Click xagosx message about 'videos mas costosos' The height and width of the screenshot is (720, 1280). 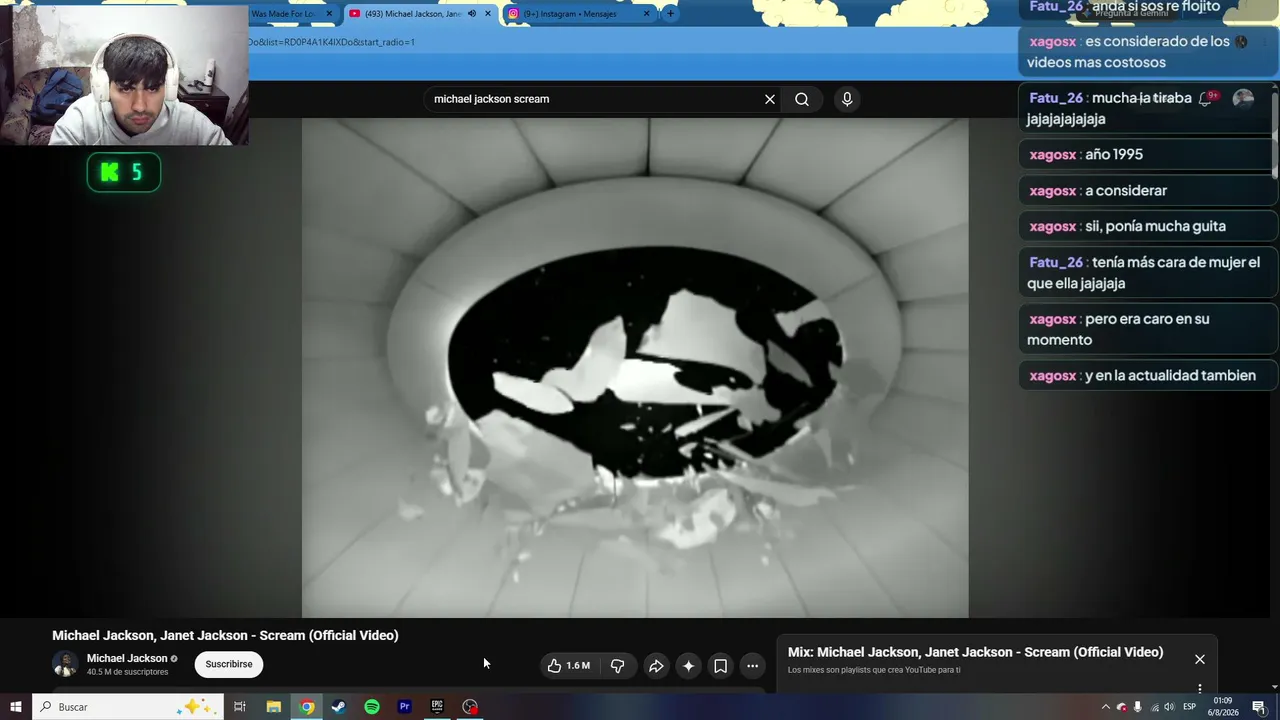pyautogui.click(x=1147, y=52)
